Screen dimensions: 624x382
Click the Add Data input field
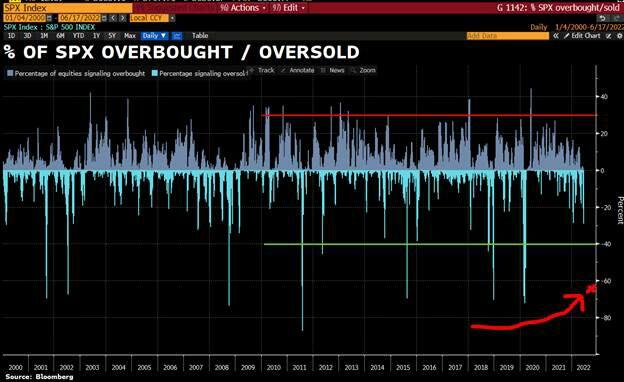[x=508, y=36]
